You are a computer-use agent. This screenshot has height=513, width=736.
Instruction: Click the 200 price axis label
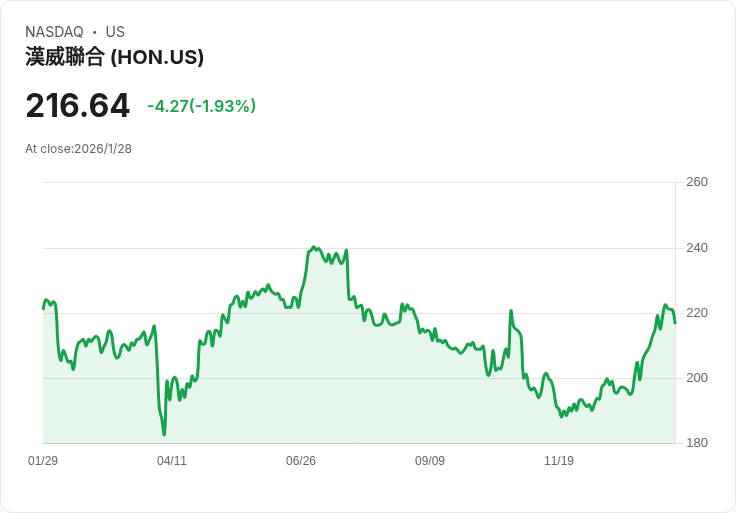[697, 378]
